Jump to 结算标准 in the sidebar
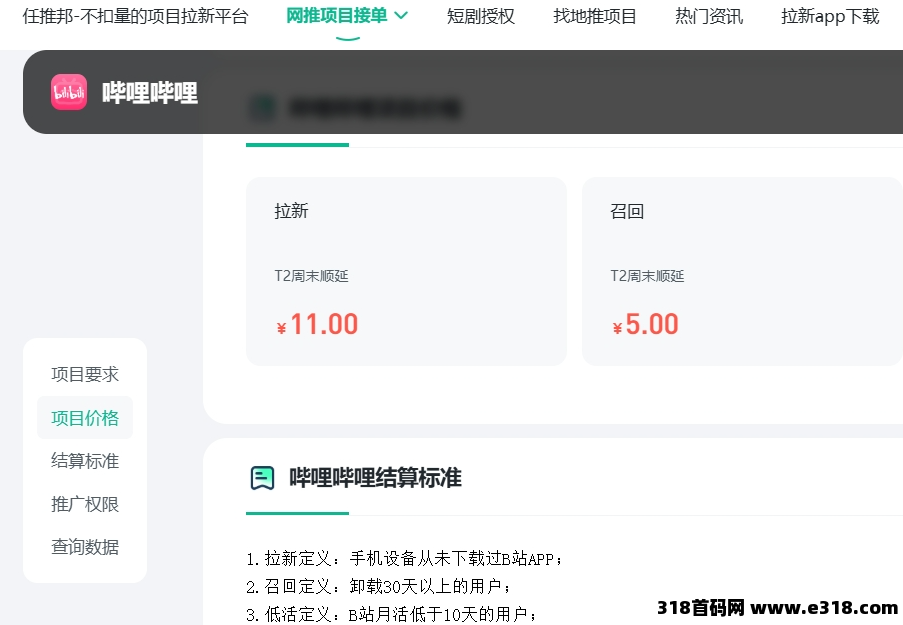This screenshot has width=903, height=625. coord(85,461)
